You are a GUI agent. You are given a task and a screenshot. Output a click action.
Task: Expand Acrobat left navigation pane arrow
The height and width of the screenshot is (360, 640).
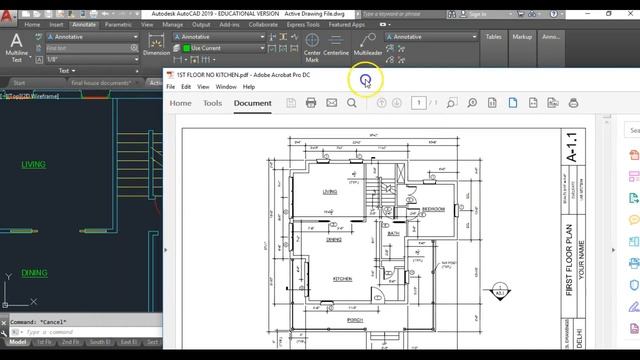pyautogui.click(x=165, y=250)
